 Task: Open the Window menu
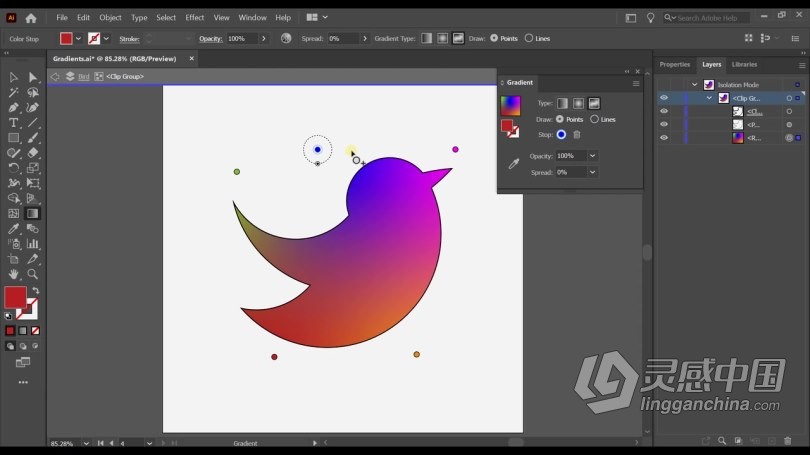253,18
